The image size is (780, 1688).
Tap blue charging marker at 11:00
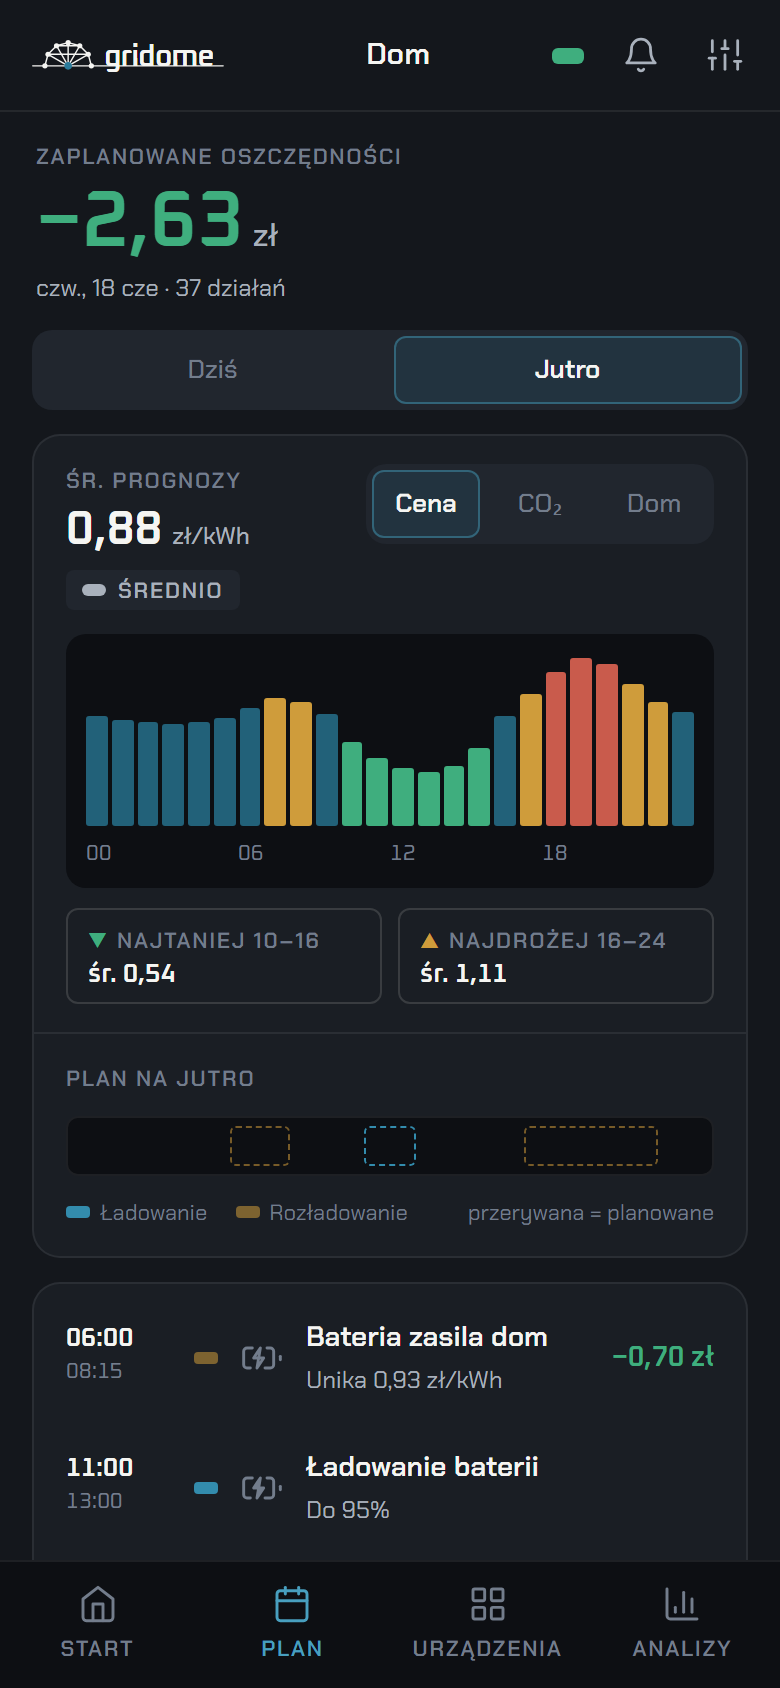(206, 1488)
